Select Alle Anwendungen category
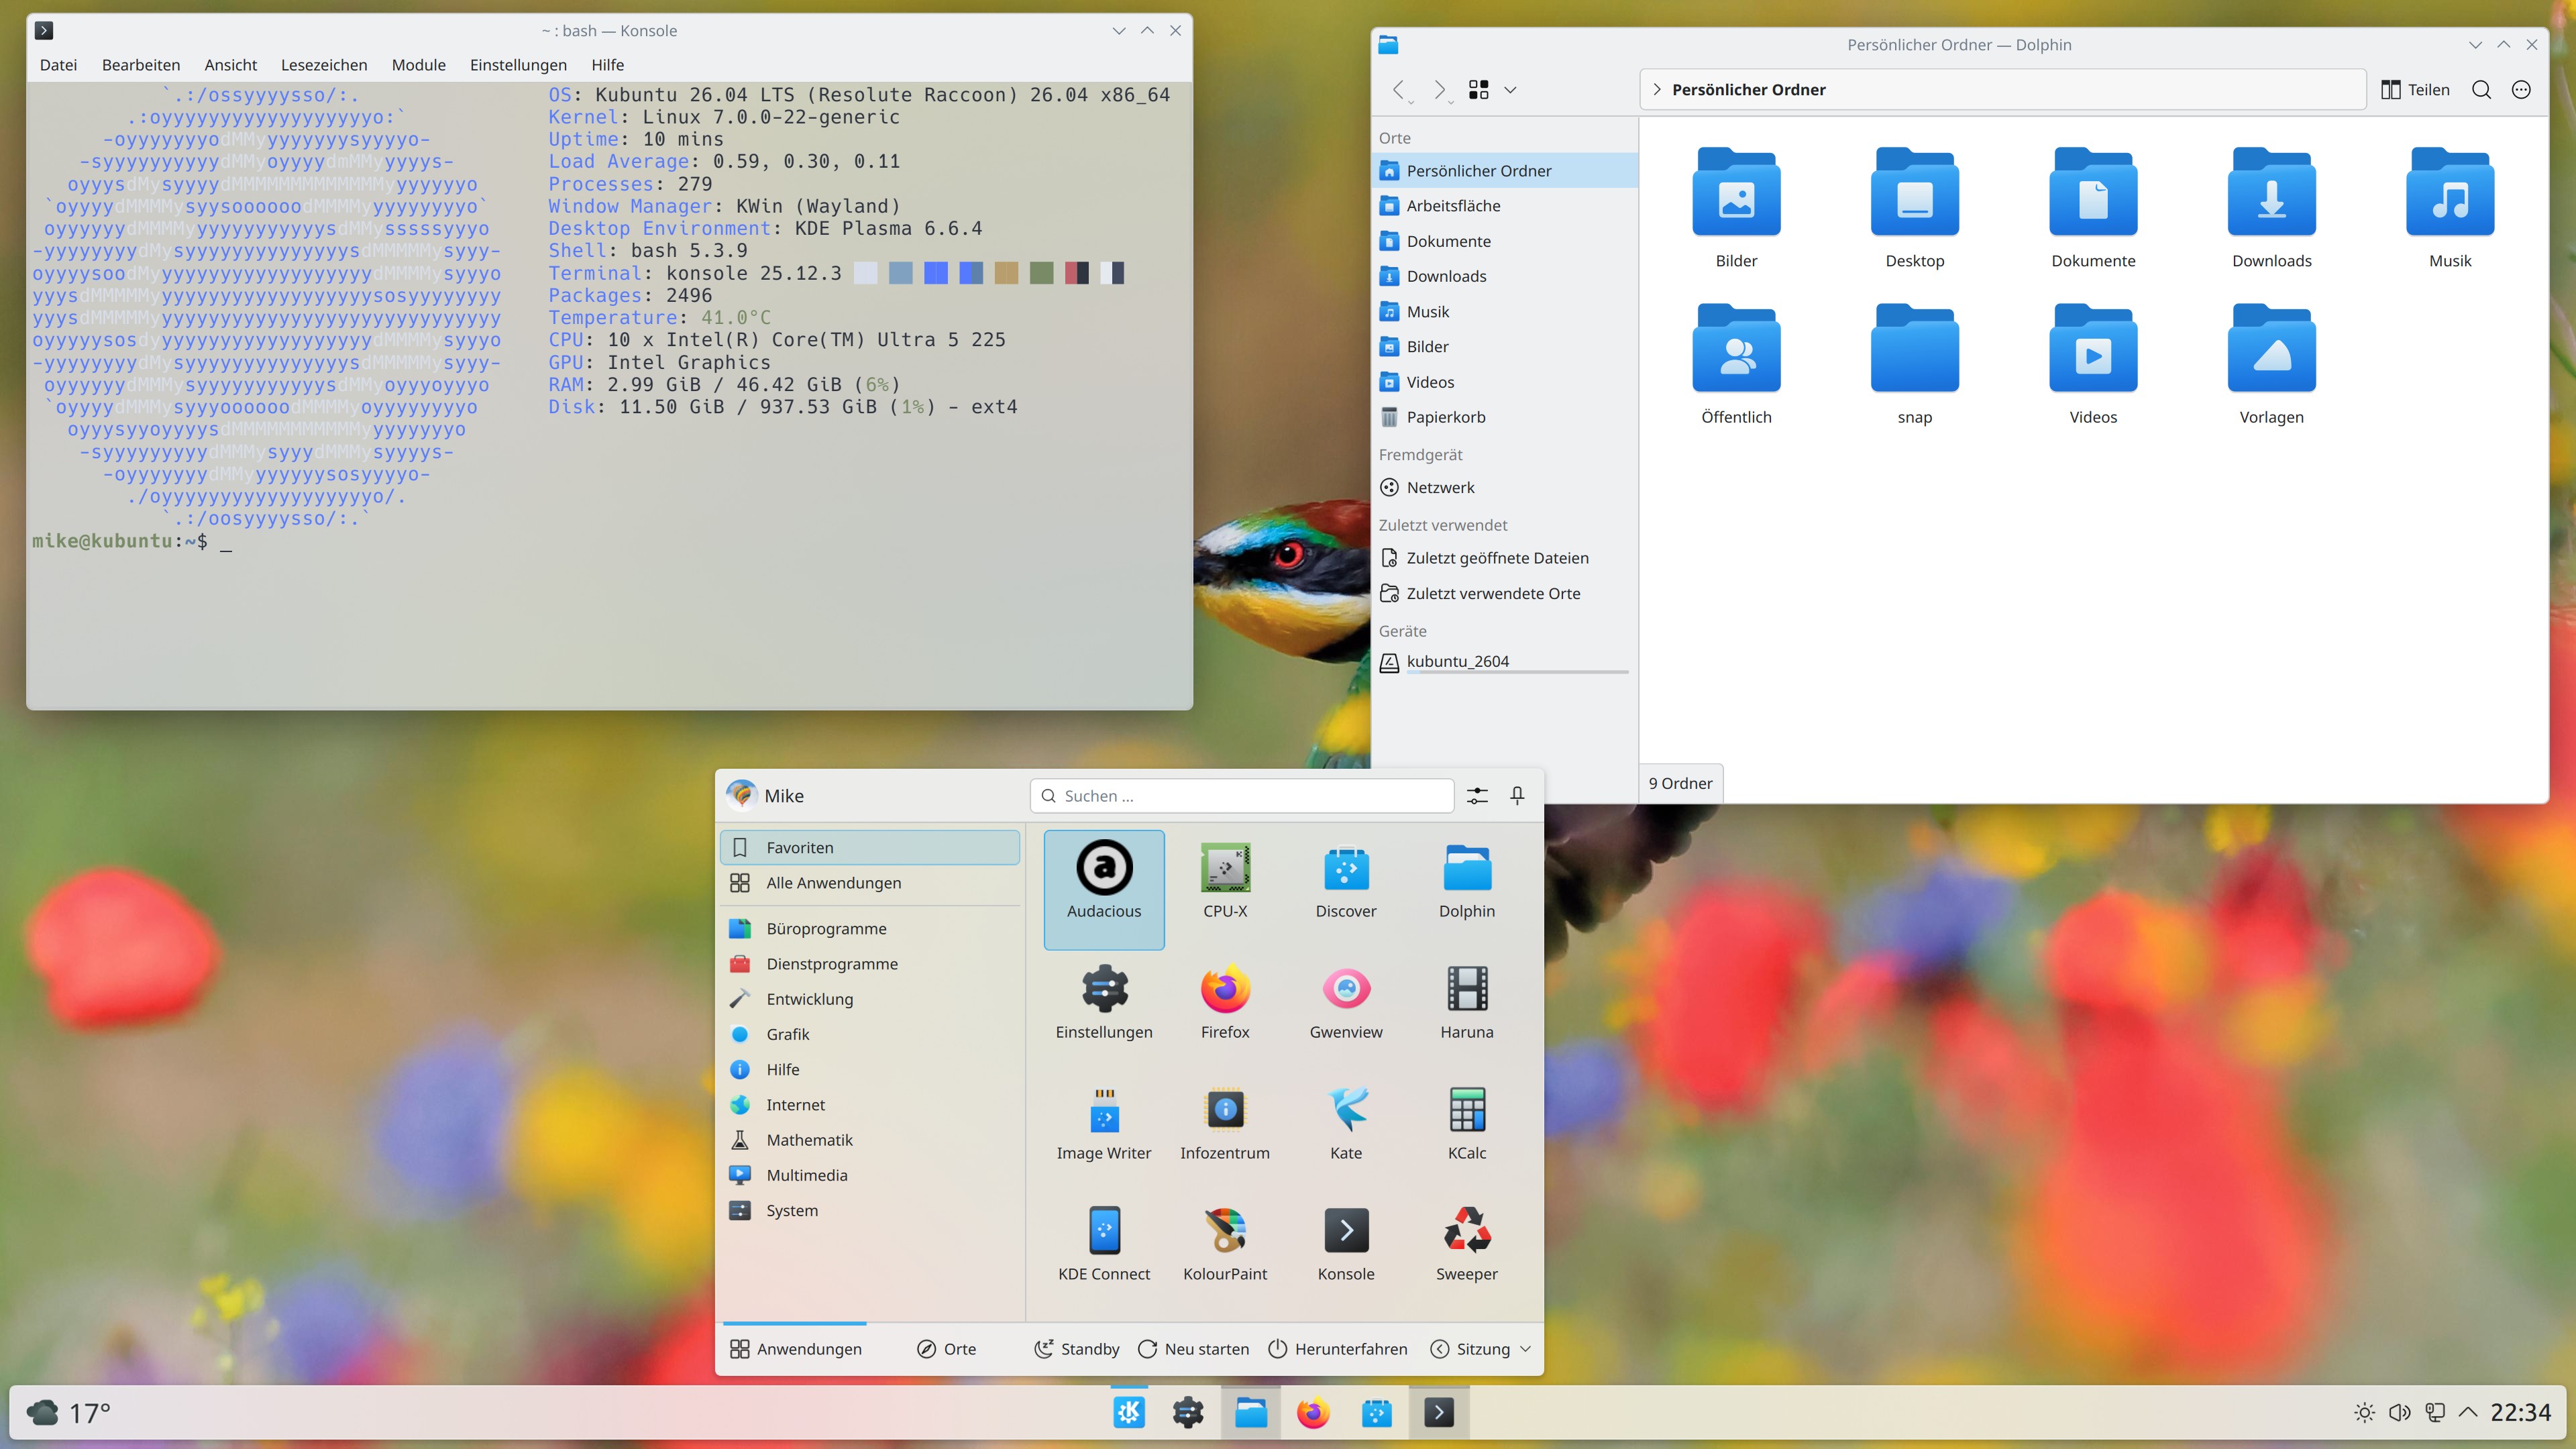This screenshot has width=2576, height=1449. coord(870,883)
